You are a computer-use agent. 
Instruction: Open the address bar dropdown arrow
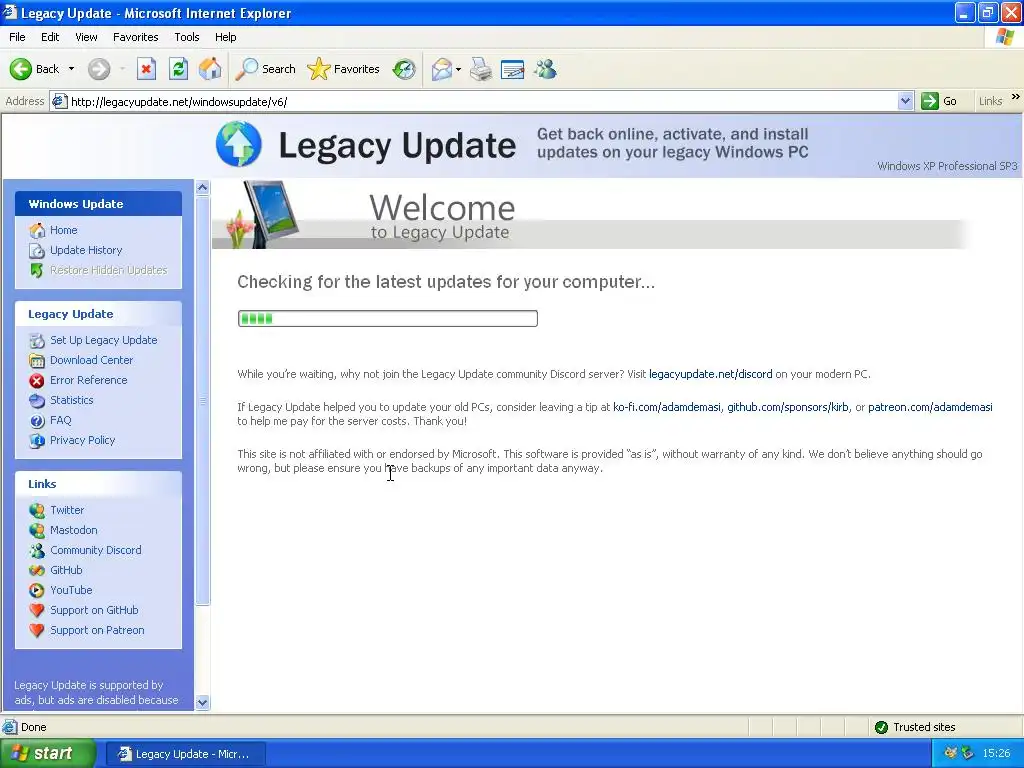(x=905, y=101)
